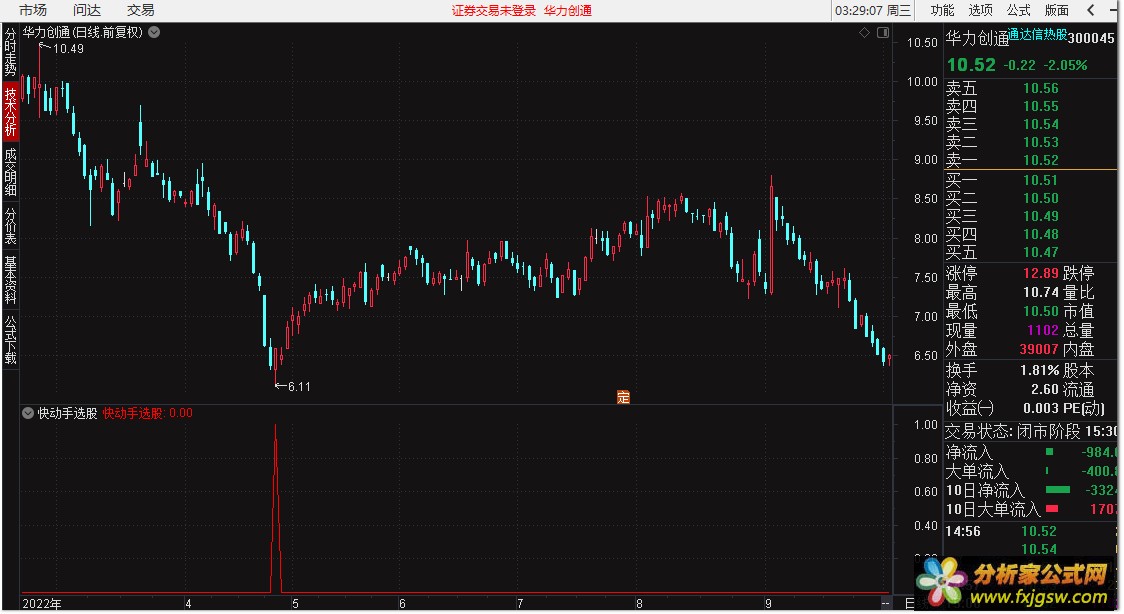Click the 10日净流入 green bar
This screenshot has height=614, width=1124.
tap(1058, 490)
